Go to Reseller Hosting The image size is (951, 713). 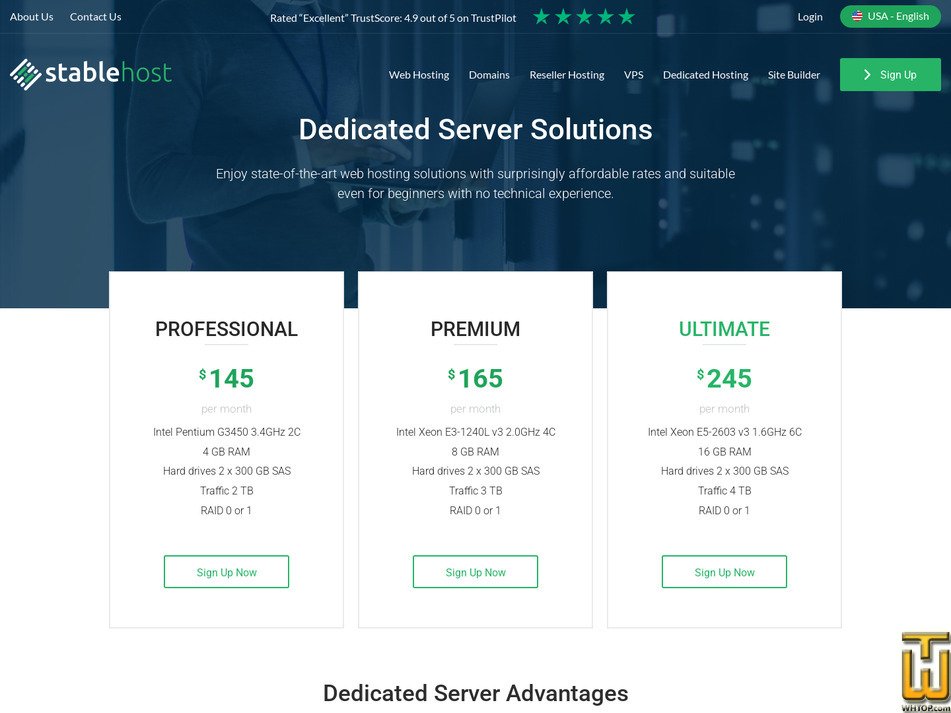point(566,75)
